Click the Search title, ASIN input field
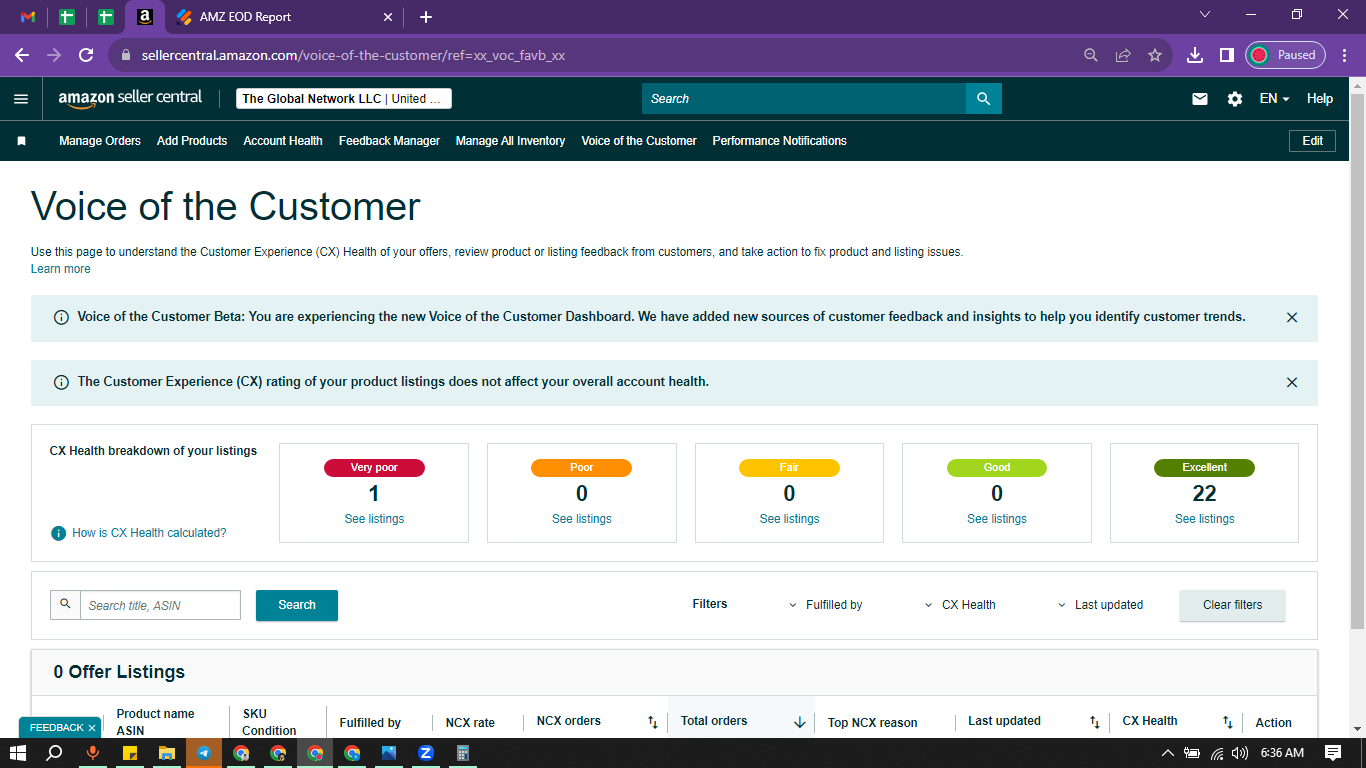This screenshot has width=1366, height=768. 160,605
